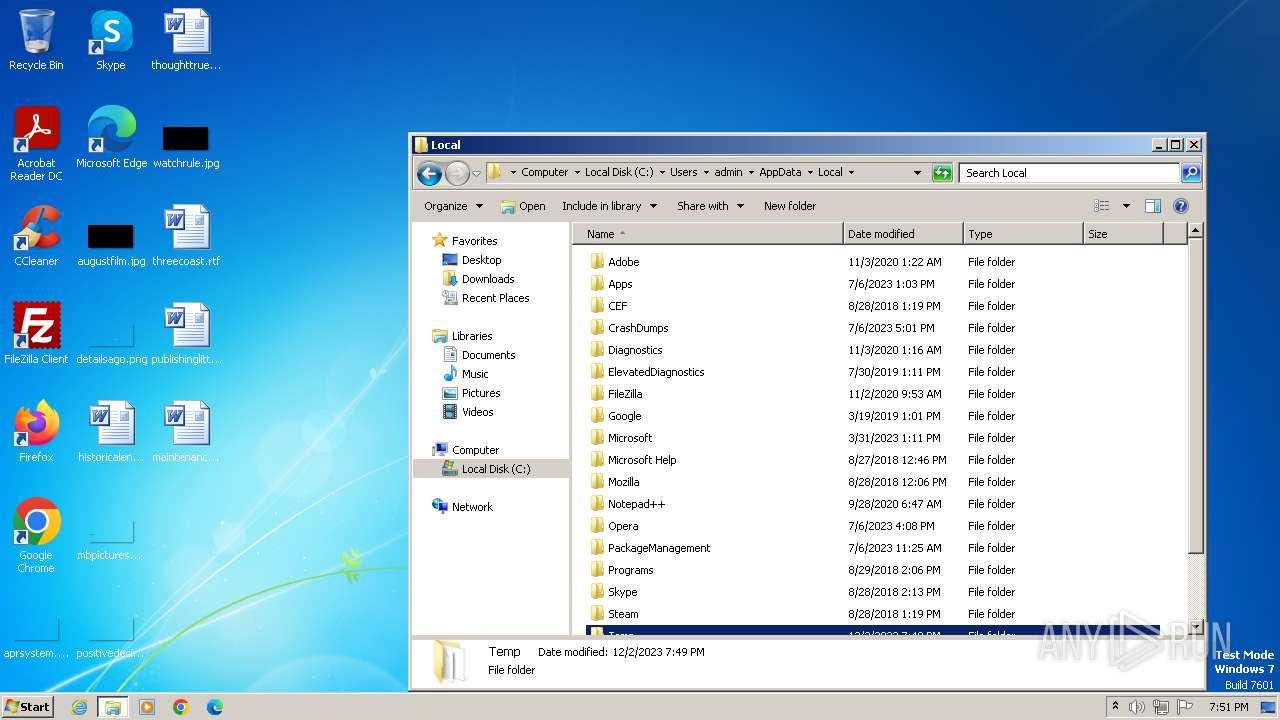Sort by the Type column header

pyautogui.click(x=1023, y=234)
